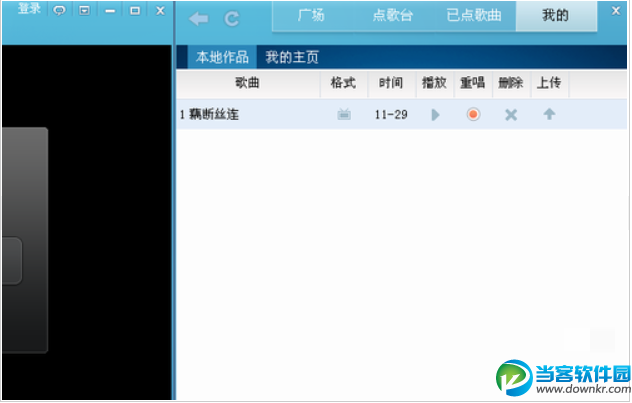Image resolution: width=632 pixels, height=403 pixels.
Task: Maximize the player window
Action: point(135,11)
